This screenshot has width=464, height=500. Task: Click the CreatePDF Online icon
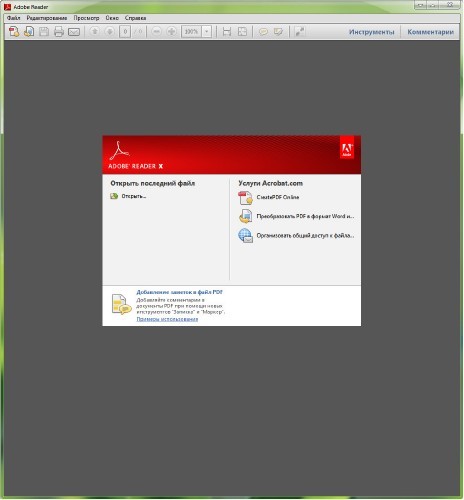click(245, 198)
